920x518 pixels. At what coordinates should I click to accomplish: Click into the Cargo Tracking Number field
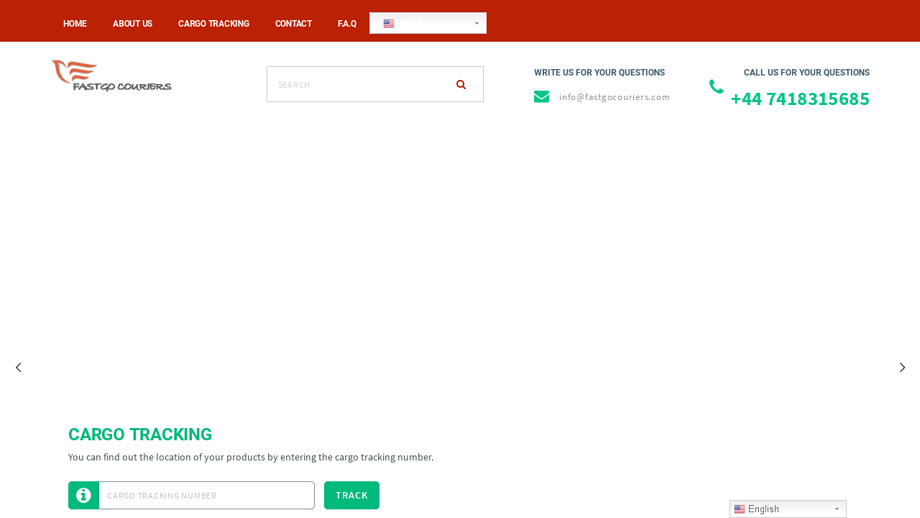[206, 495]
